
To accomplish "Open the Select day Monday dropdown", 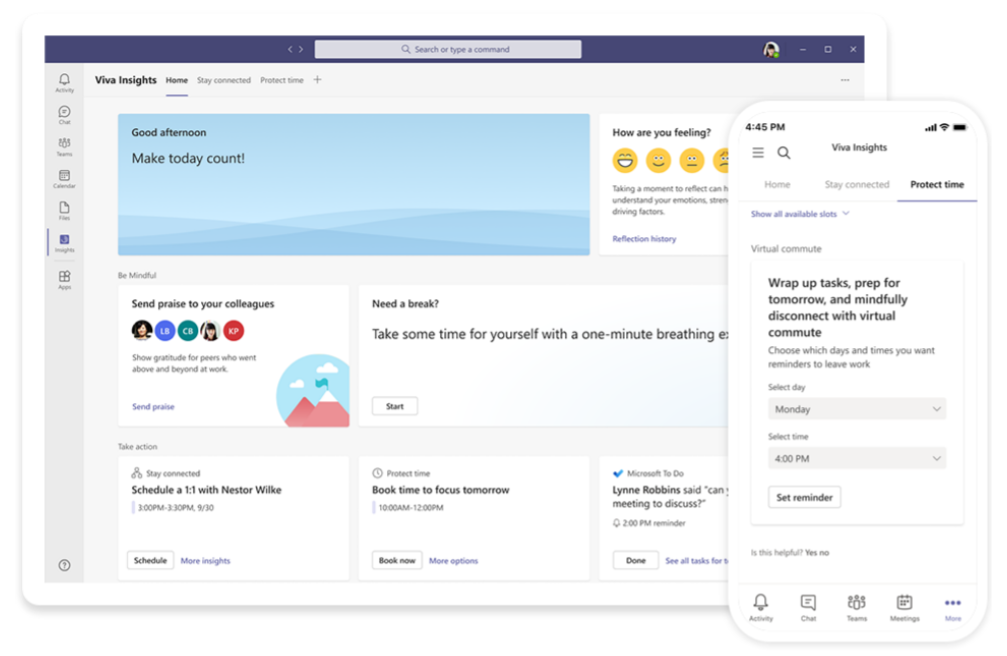I will point(857,409).
